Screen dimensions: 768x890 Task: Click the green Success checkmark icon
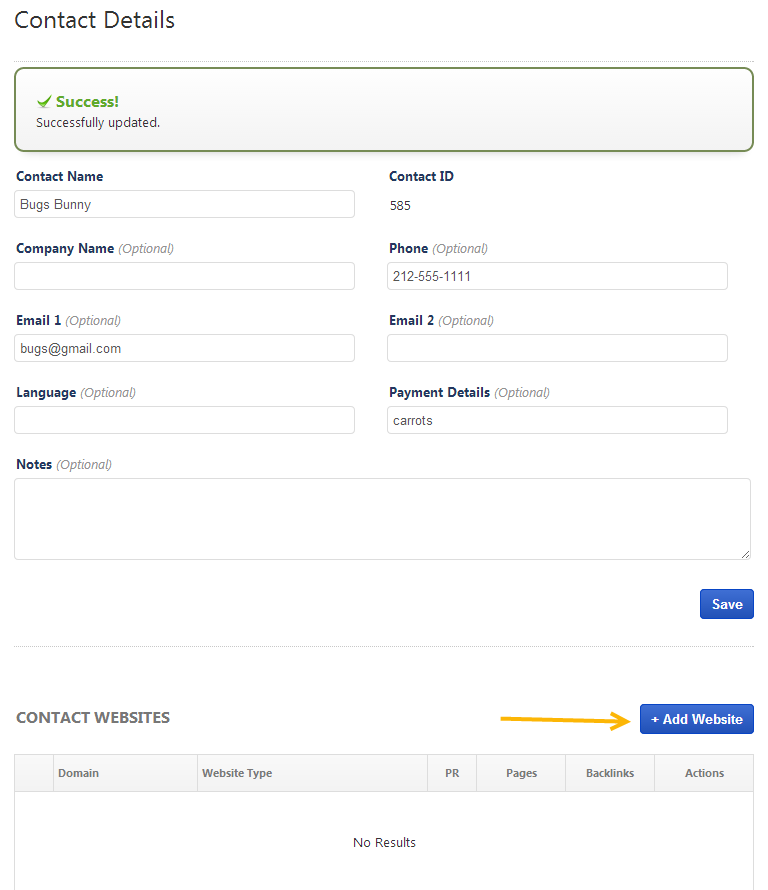[43, 102]
